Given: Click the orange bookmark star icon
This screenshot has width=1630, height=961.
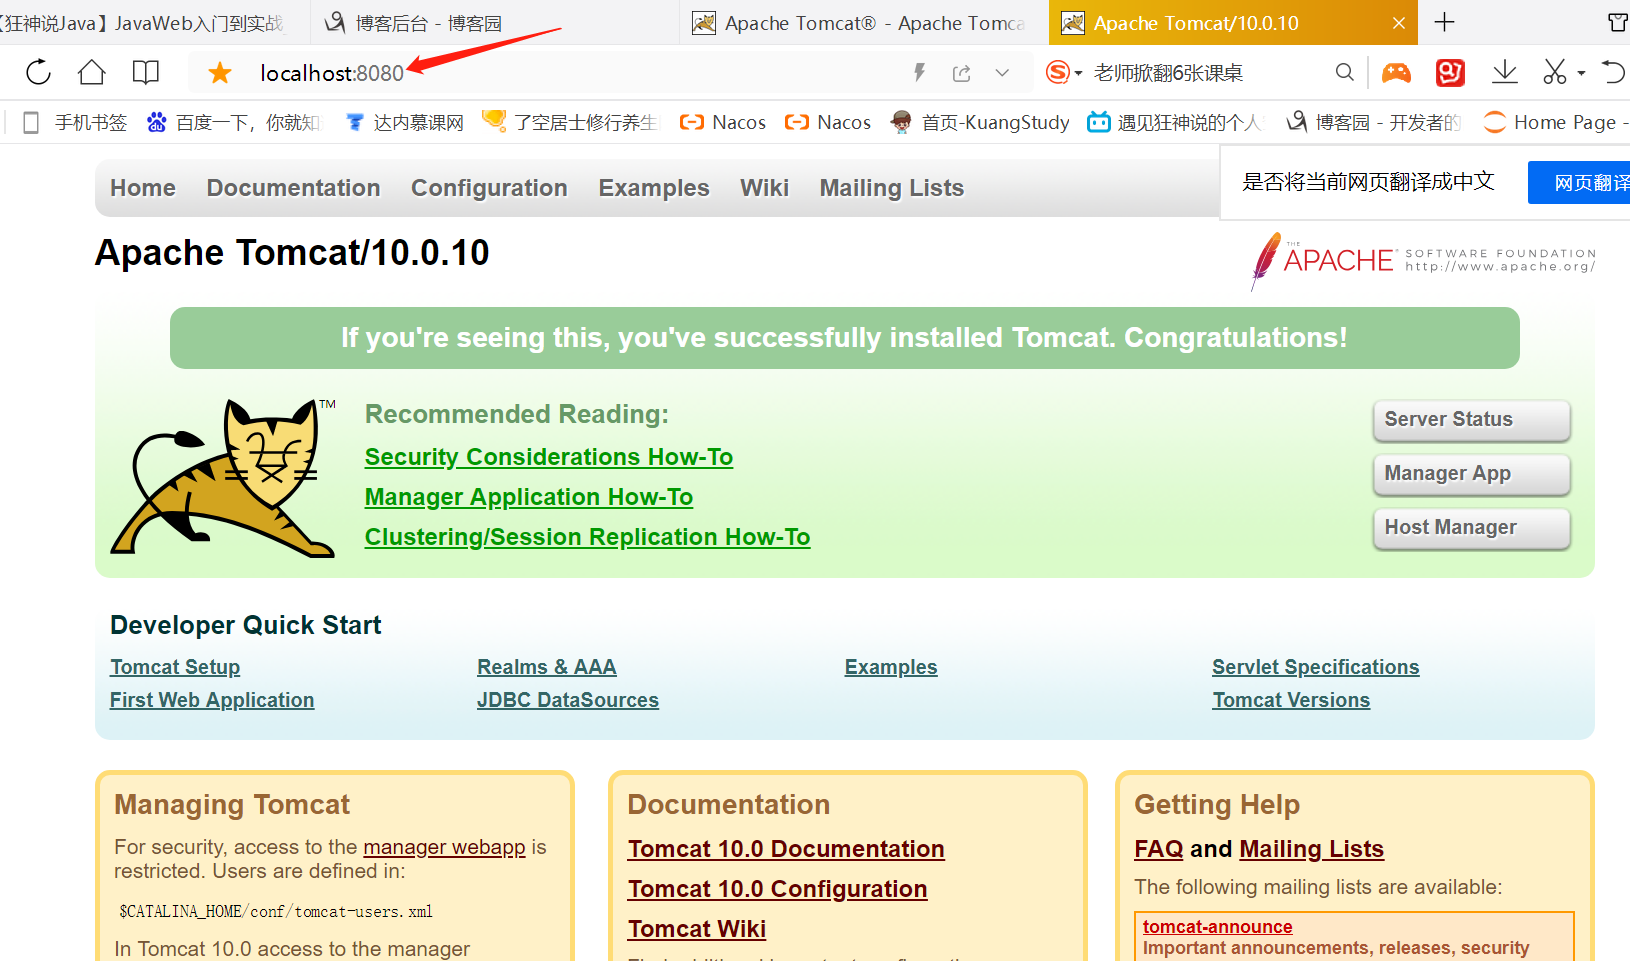Looking at the screenshot, I should pos(220,72).
